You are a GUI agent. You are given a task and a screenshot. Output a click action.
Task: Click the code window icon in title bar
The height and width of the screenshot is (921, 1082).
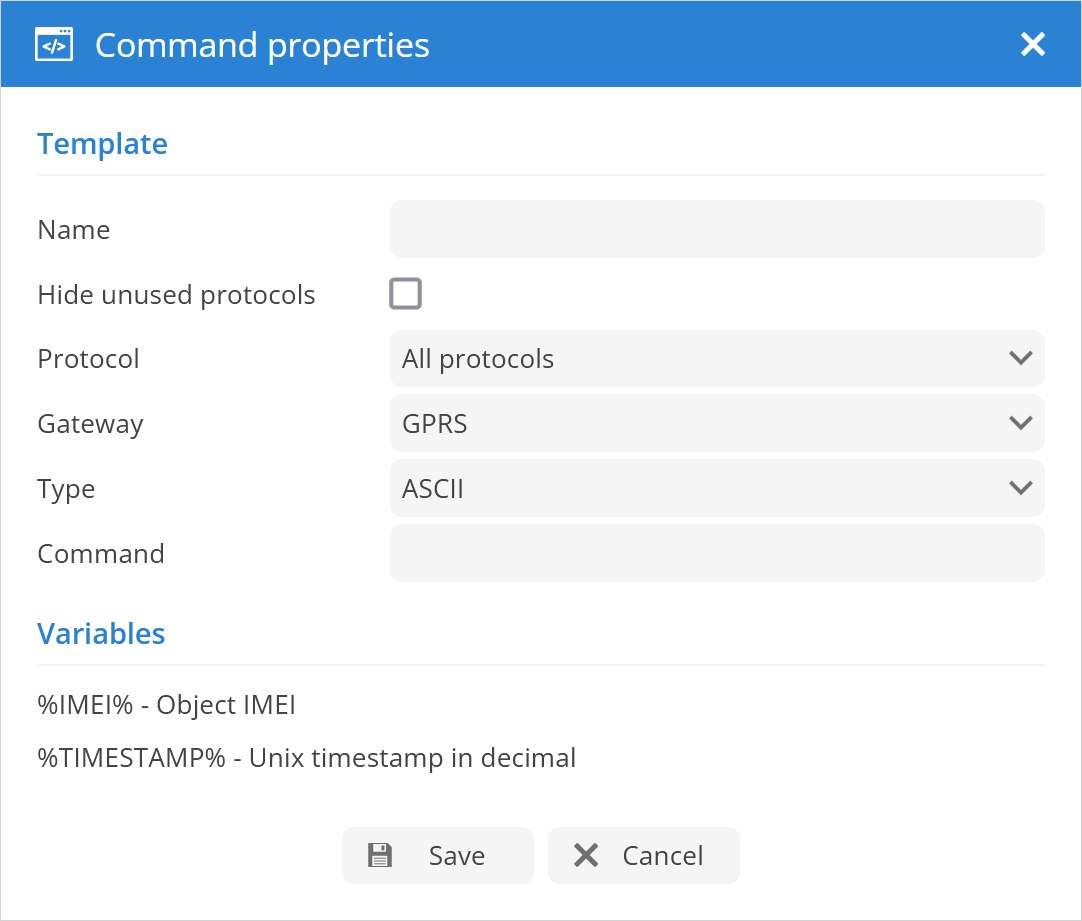(54, 45)
